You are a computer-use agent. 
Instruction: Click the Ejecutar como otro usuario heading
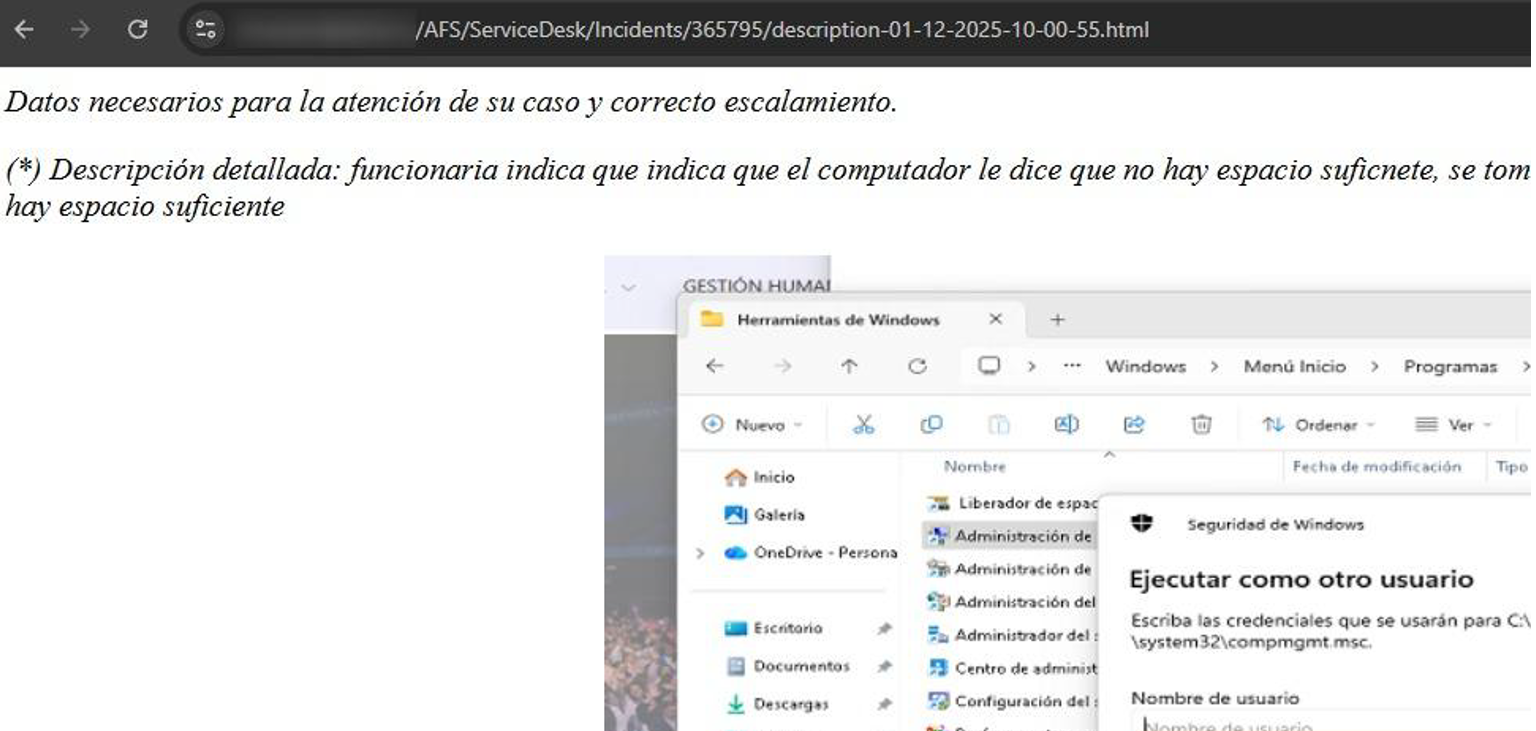pos(1301,579)
